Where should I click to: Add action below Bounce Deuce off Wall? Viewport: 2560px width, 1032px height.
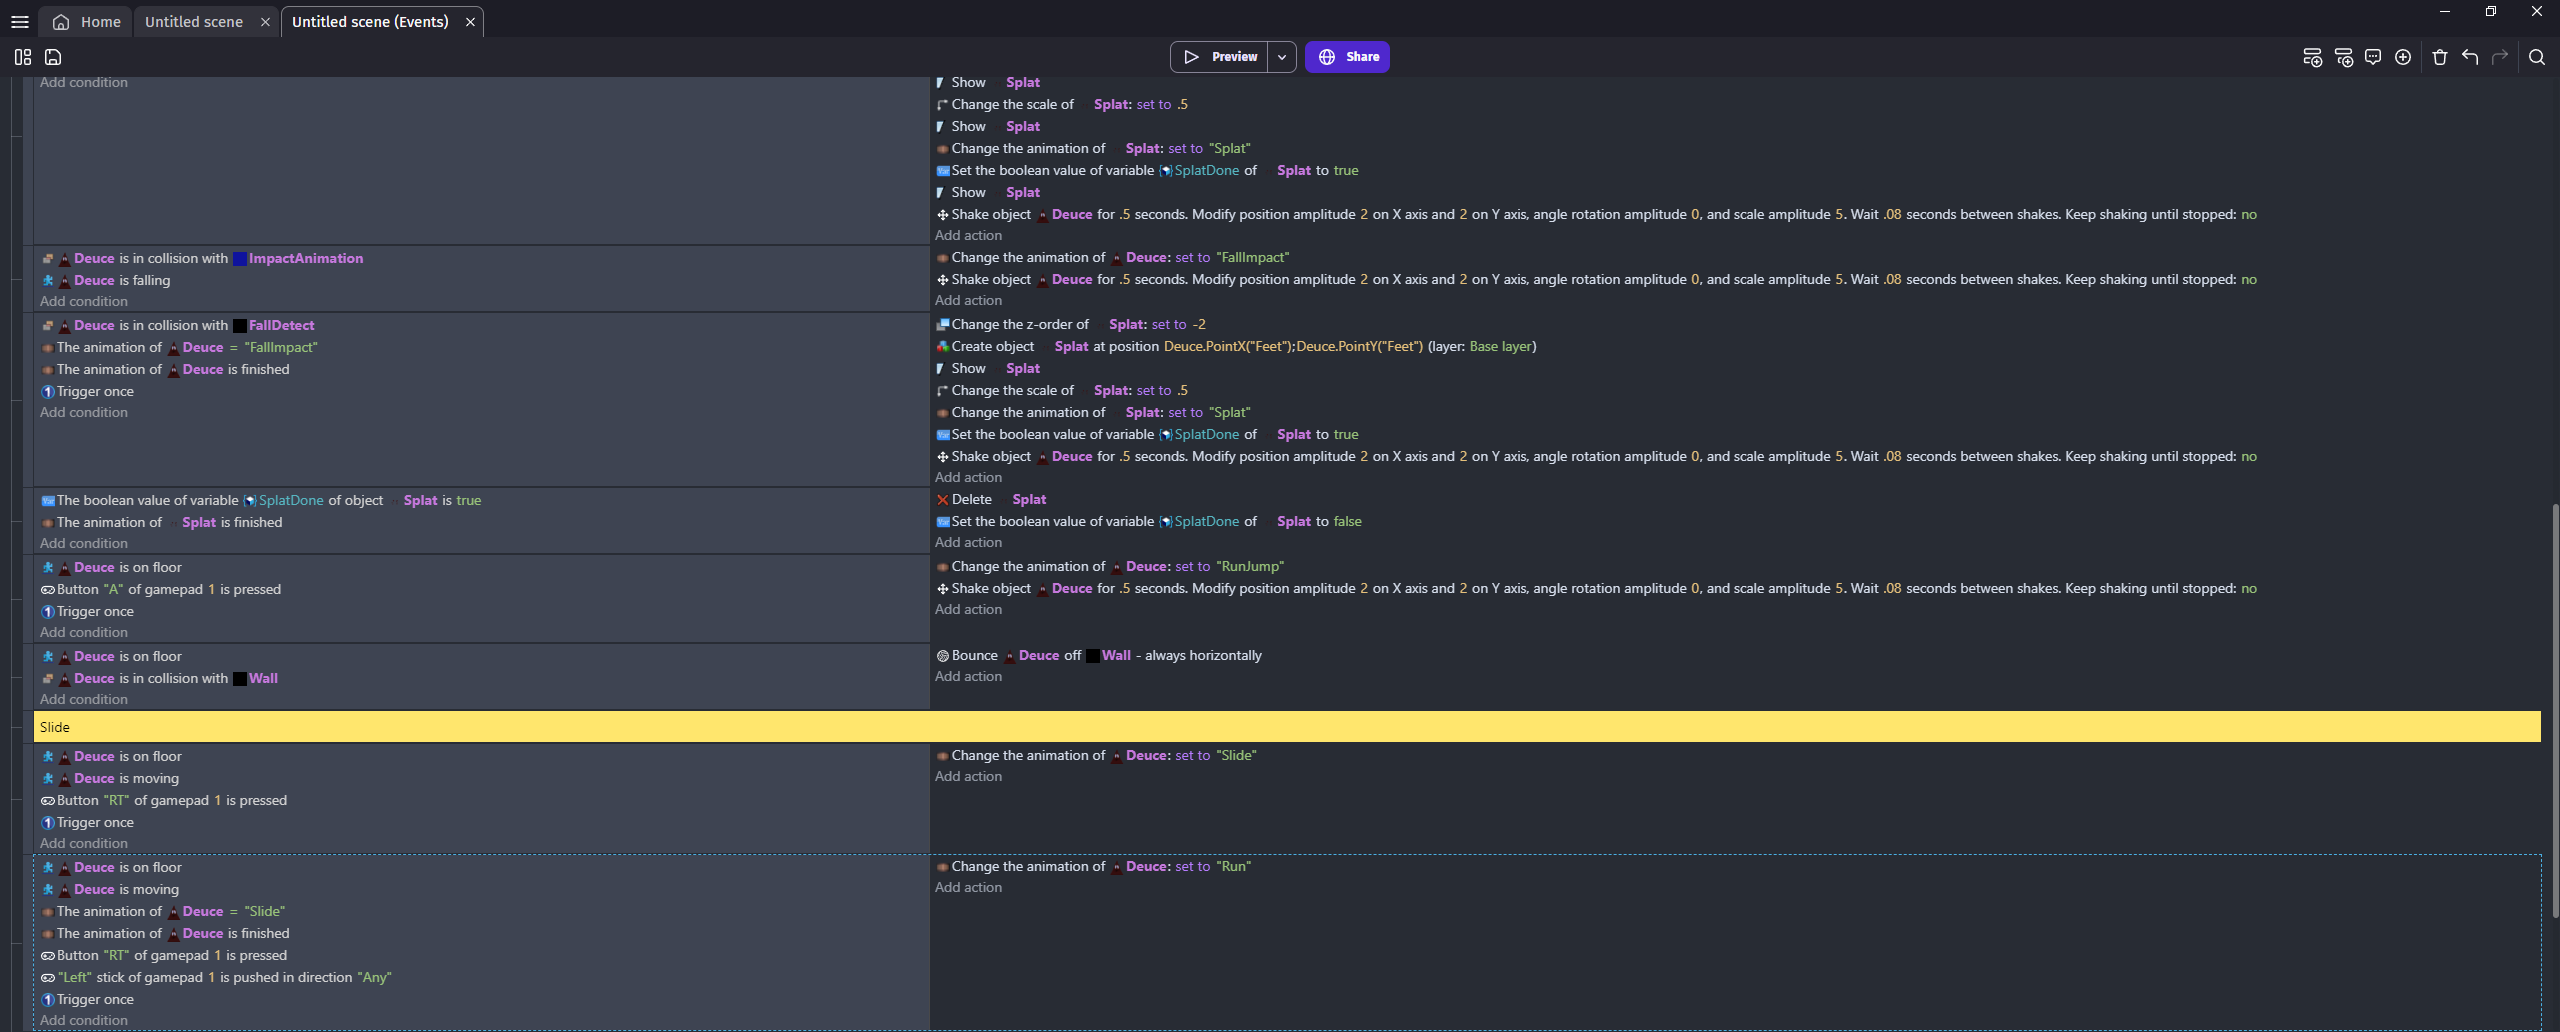click(968, 677)
